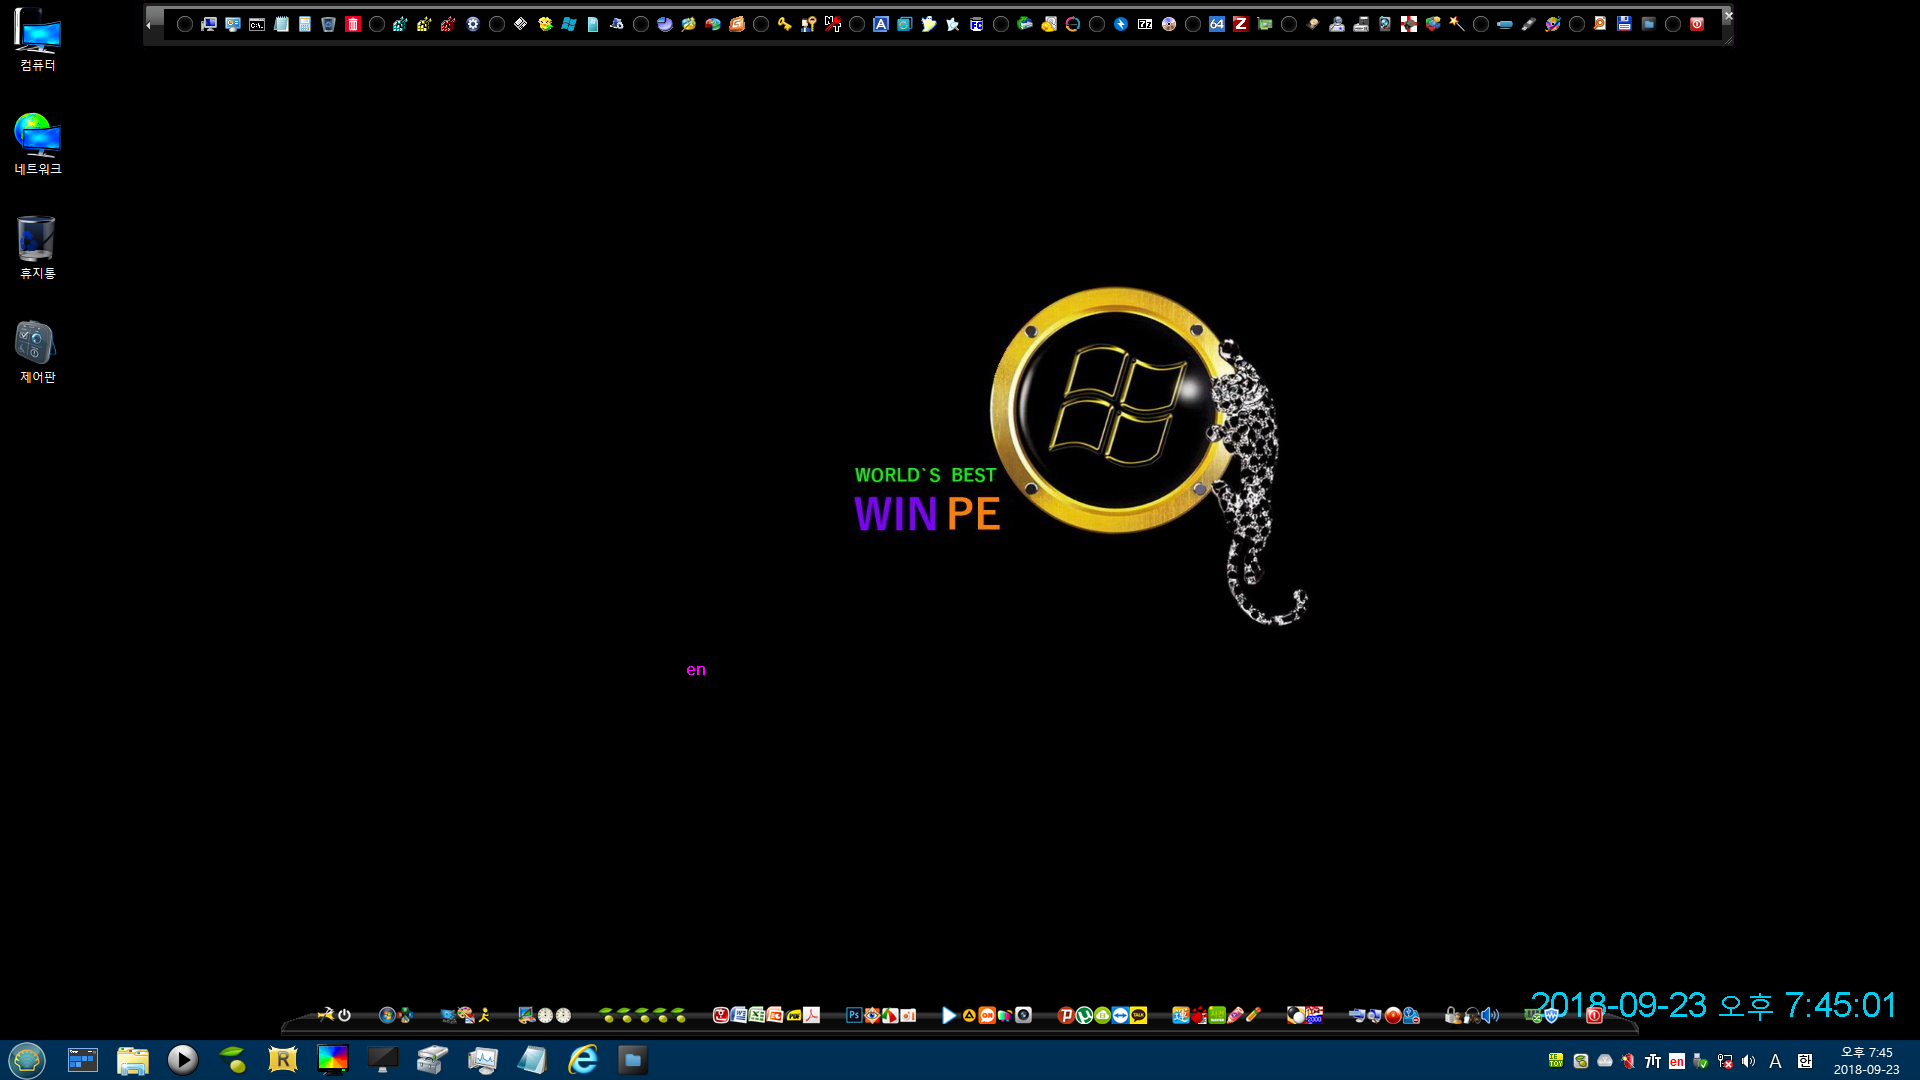Screen dimensions: 1920x1080
Task: Click the Windows flag icon in top dock
Action: (x=569, y=24)
